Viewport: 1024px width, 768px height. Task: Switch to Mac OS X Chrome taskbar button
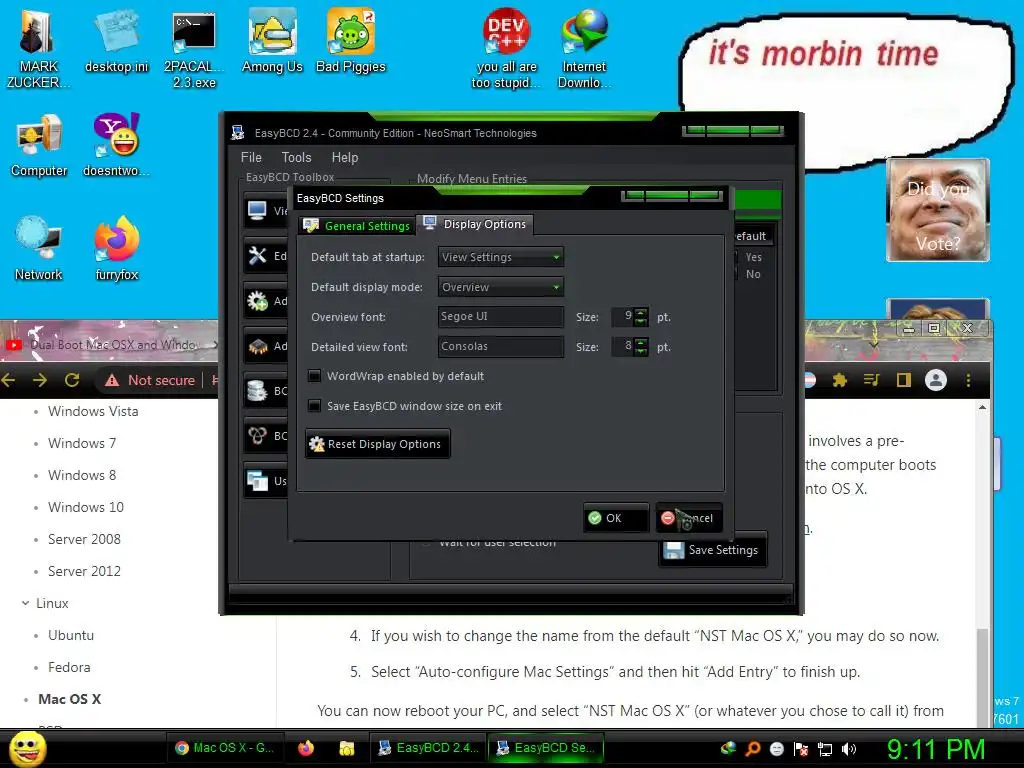(x=224, y=748)
